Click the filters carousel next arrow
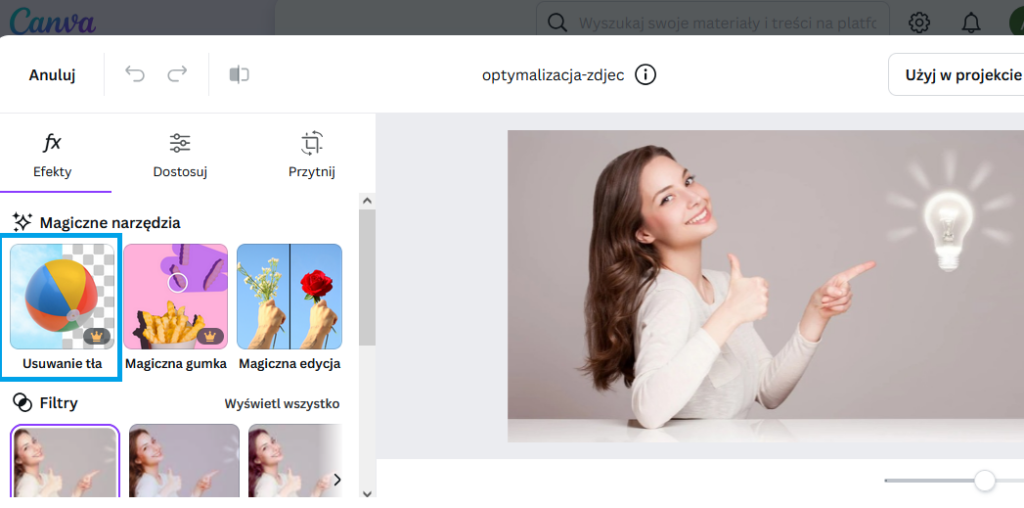Screen dimensions: 1024x508 (337, 480)
